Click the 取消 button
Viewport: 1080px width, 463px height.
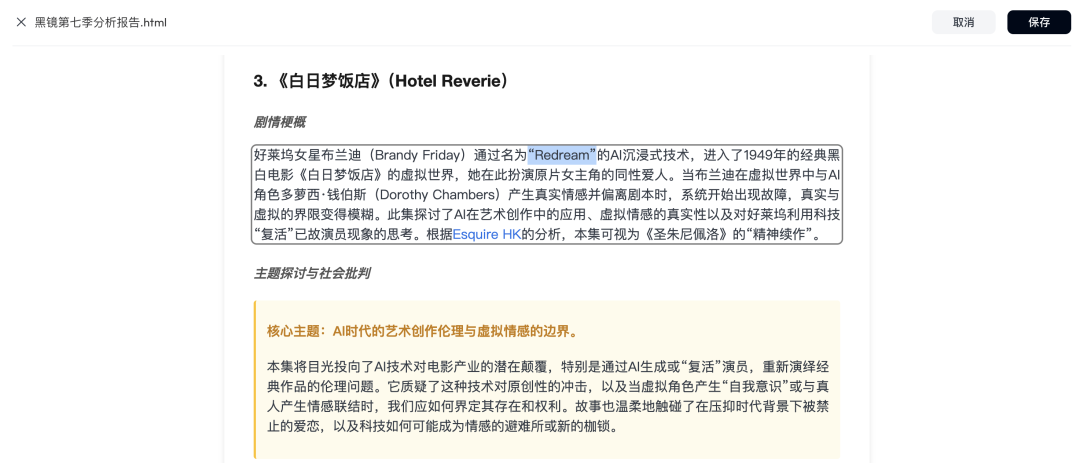coord(963,22)
